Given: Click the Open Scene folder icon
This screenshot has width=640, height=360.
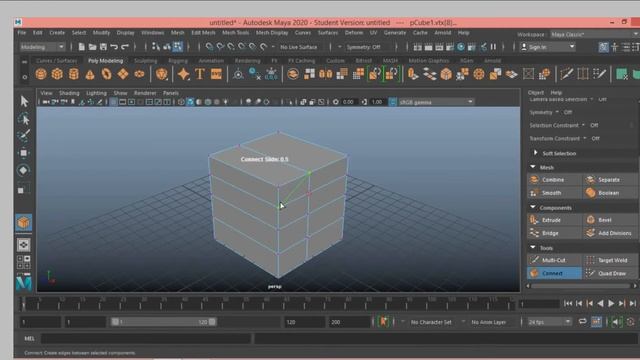Looking at the screenshot, I should coord(93,47).
